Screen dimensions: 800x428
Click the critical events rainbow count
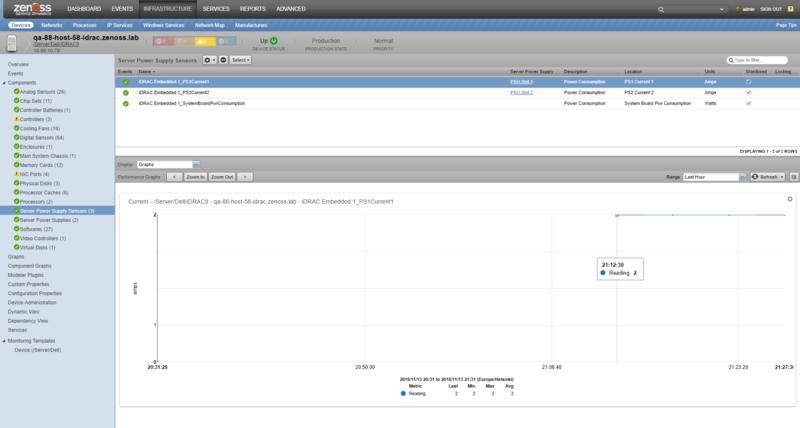tap(161, 41)
